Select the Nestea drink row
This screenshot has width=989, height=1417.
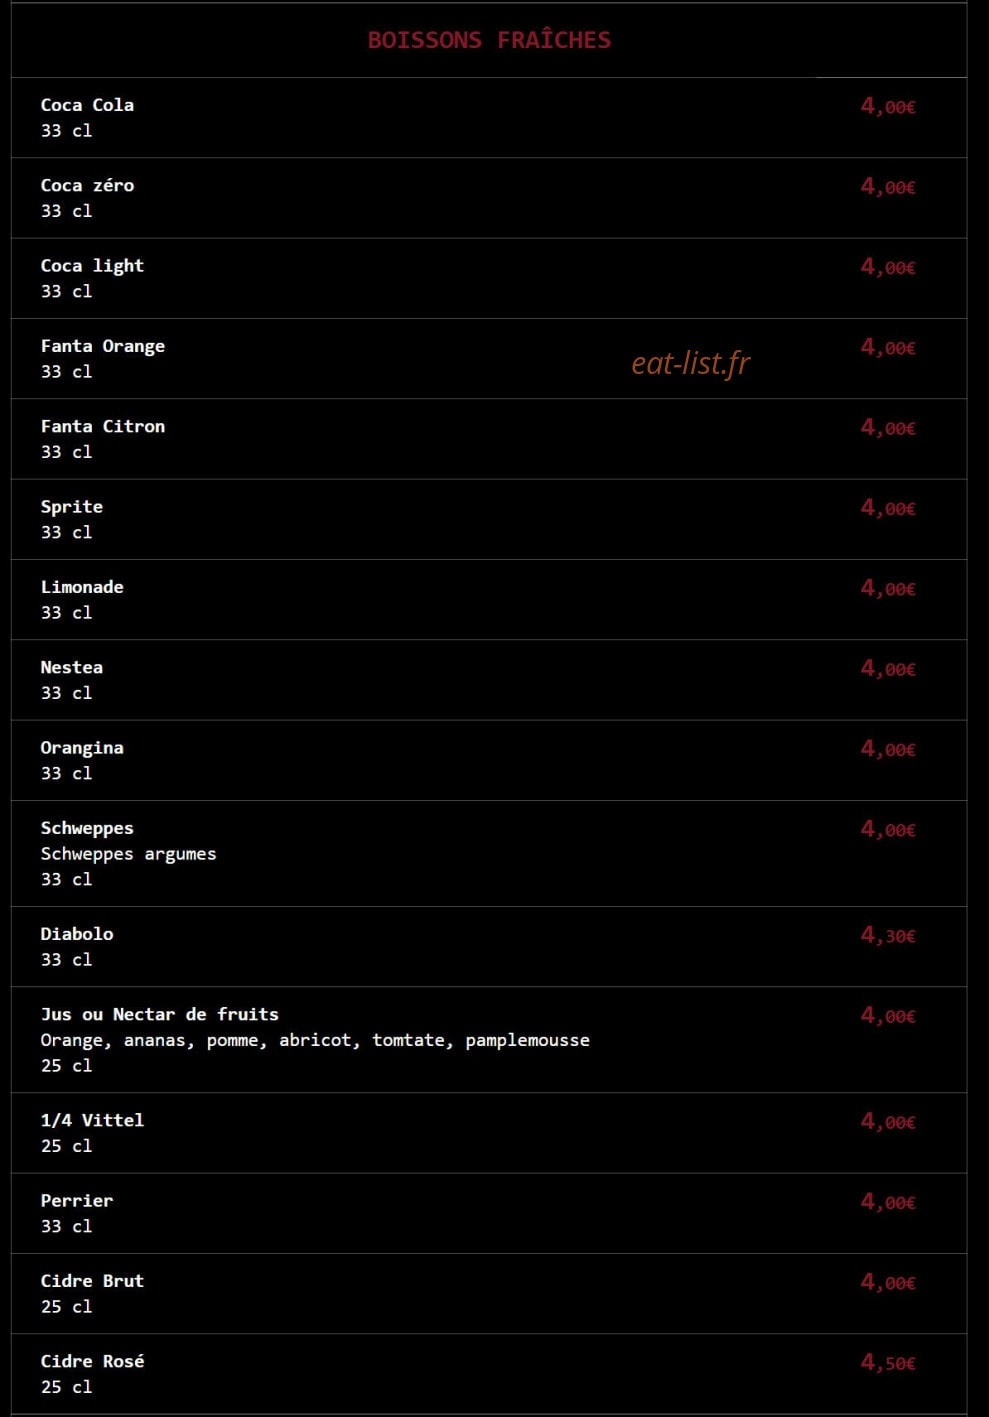click(489, 680)
